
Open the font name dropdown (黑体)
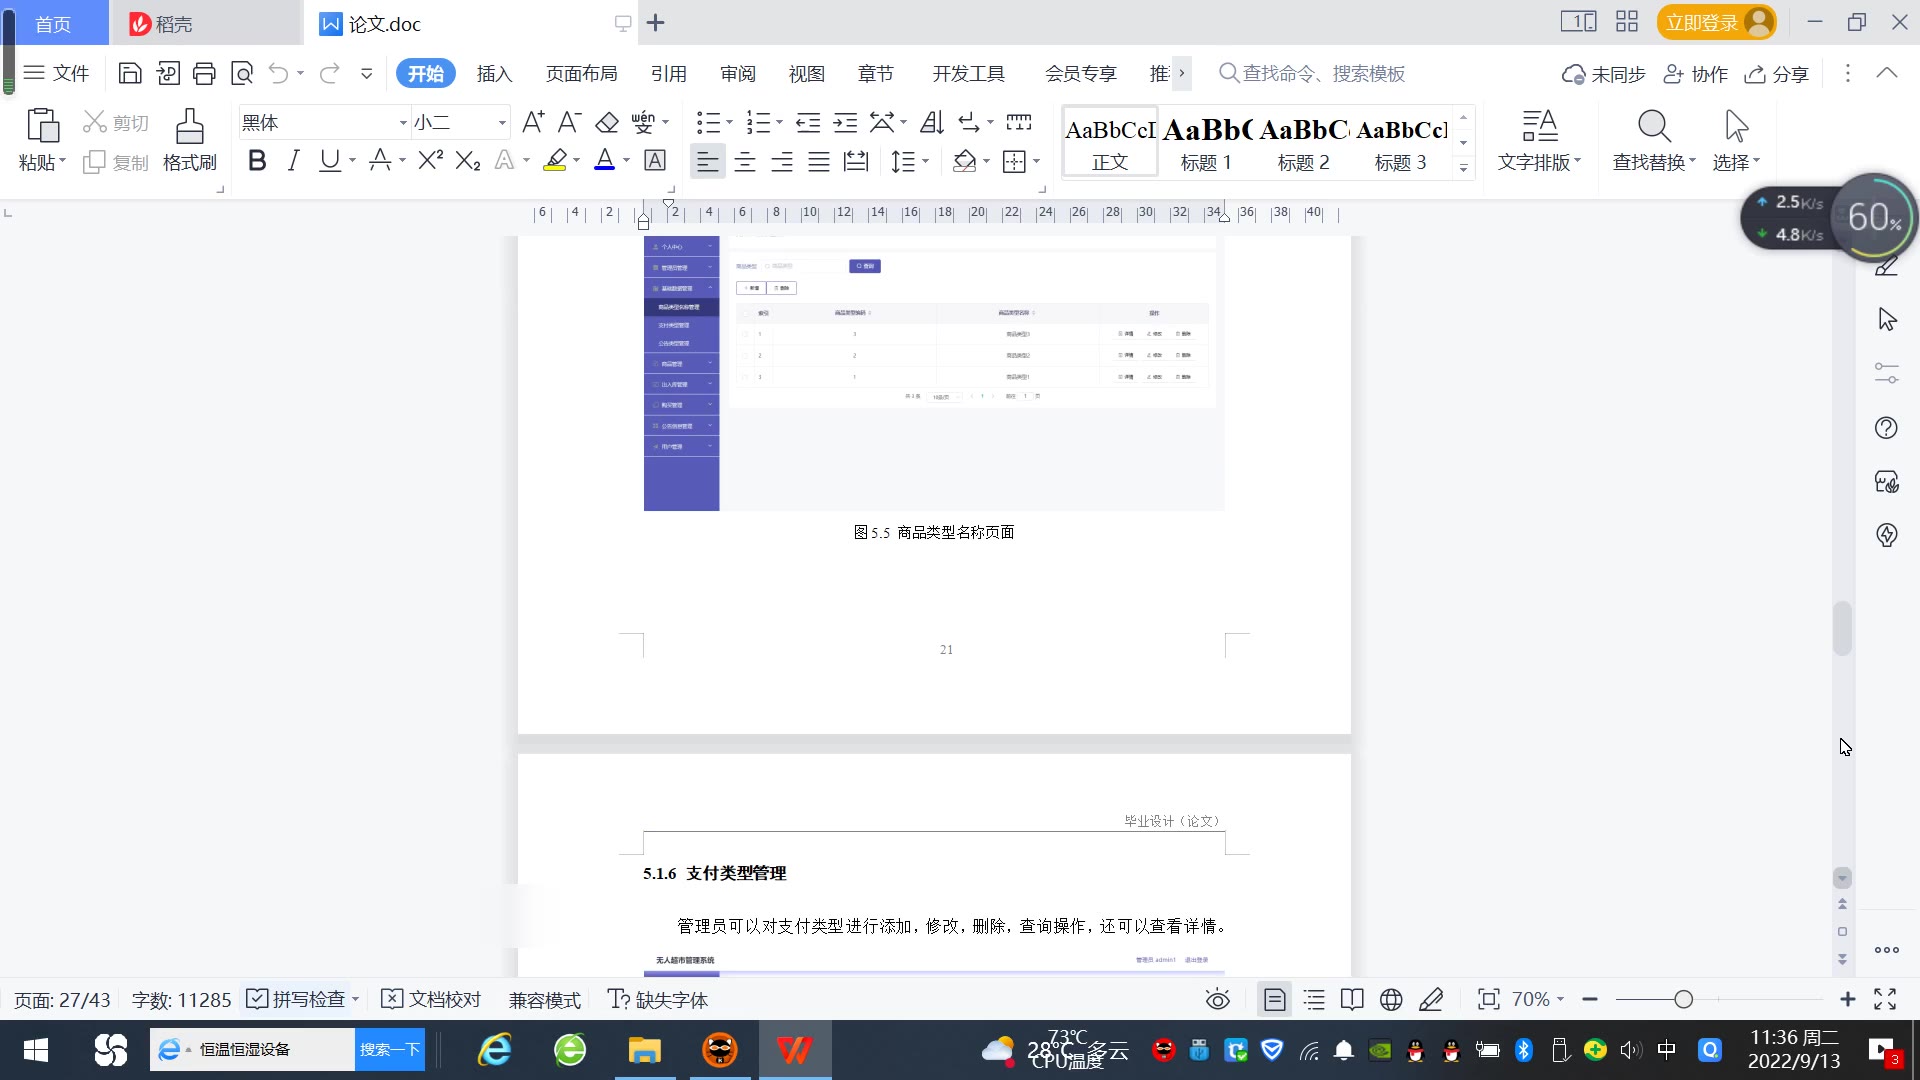tap(403, 123)
